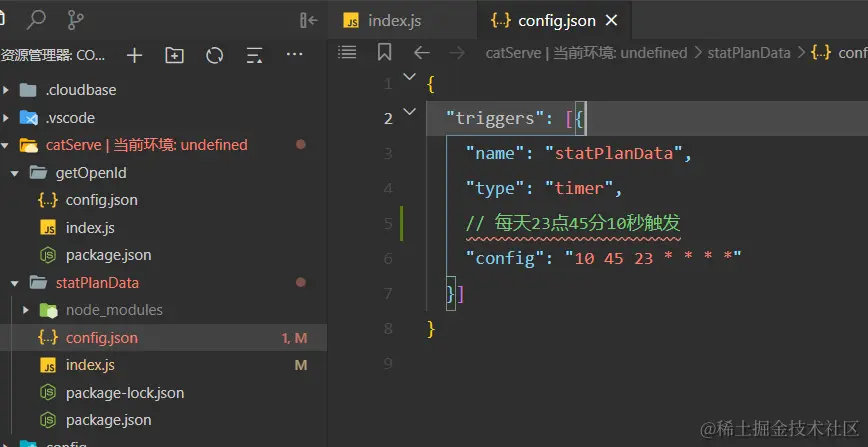Click the bookmark icon in editor toolbar
868x447 pixels.
(x=384, y=53)
